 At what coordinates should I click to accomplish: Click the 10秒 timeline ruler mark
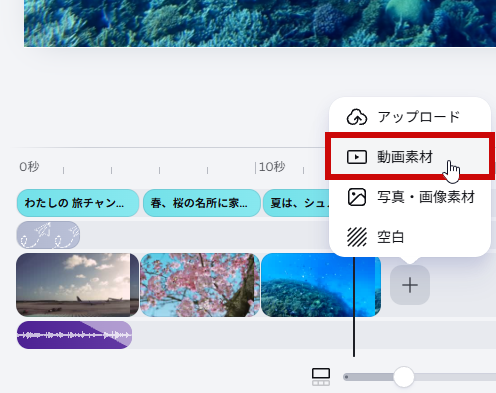pos(272,167)
